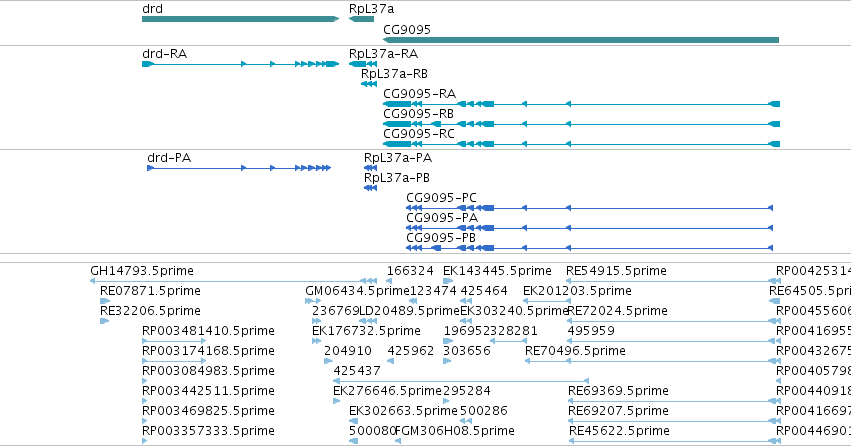This screenshot has height=446, width=851.
Task: Select the drd-PA protein label
Action: [x=169, y=158]
